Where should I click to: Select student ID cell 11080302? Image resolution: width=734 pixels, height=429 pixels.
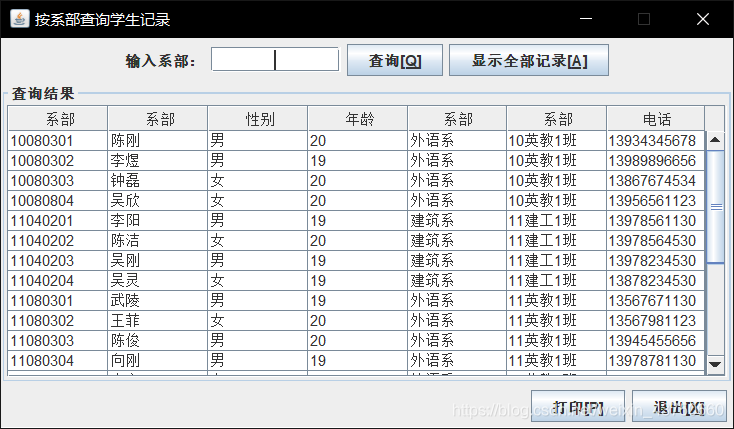tap(58, 321)
